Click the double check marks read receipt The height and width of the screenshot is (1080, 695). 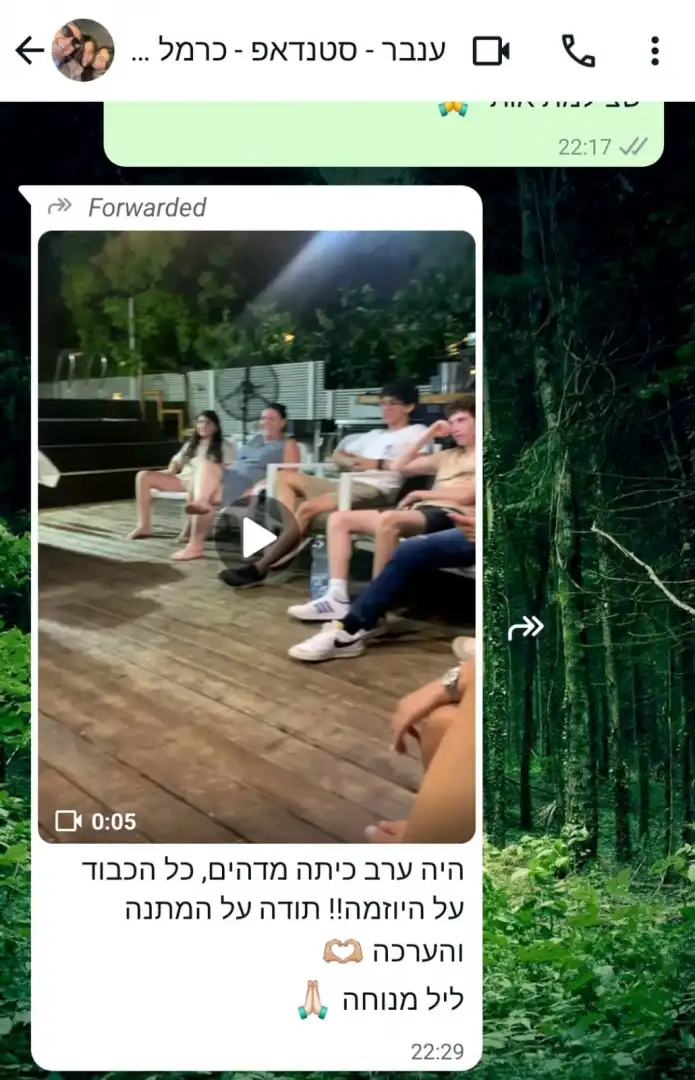633,146
